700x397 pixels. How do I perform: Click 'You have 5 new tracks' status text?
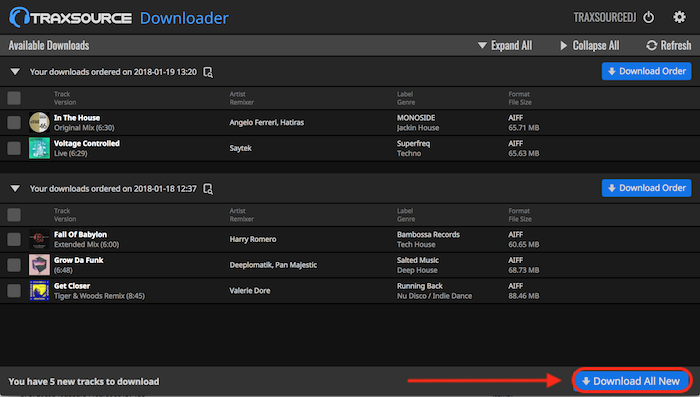pos(83,381)
